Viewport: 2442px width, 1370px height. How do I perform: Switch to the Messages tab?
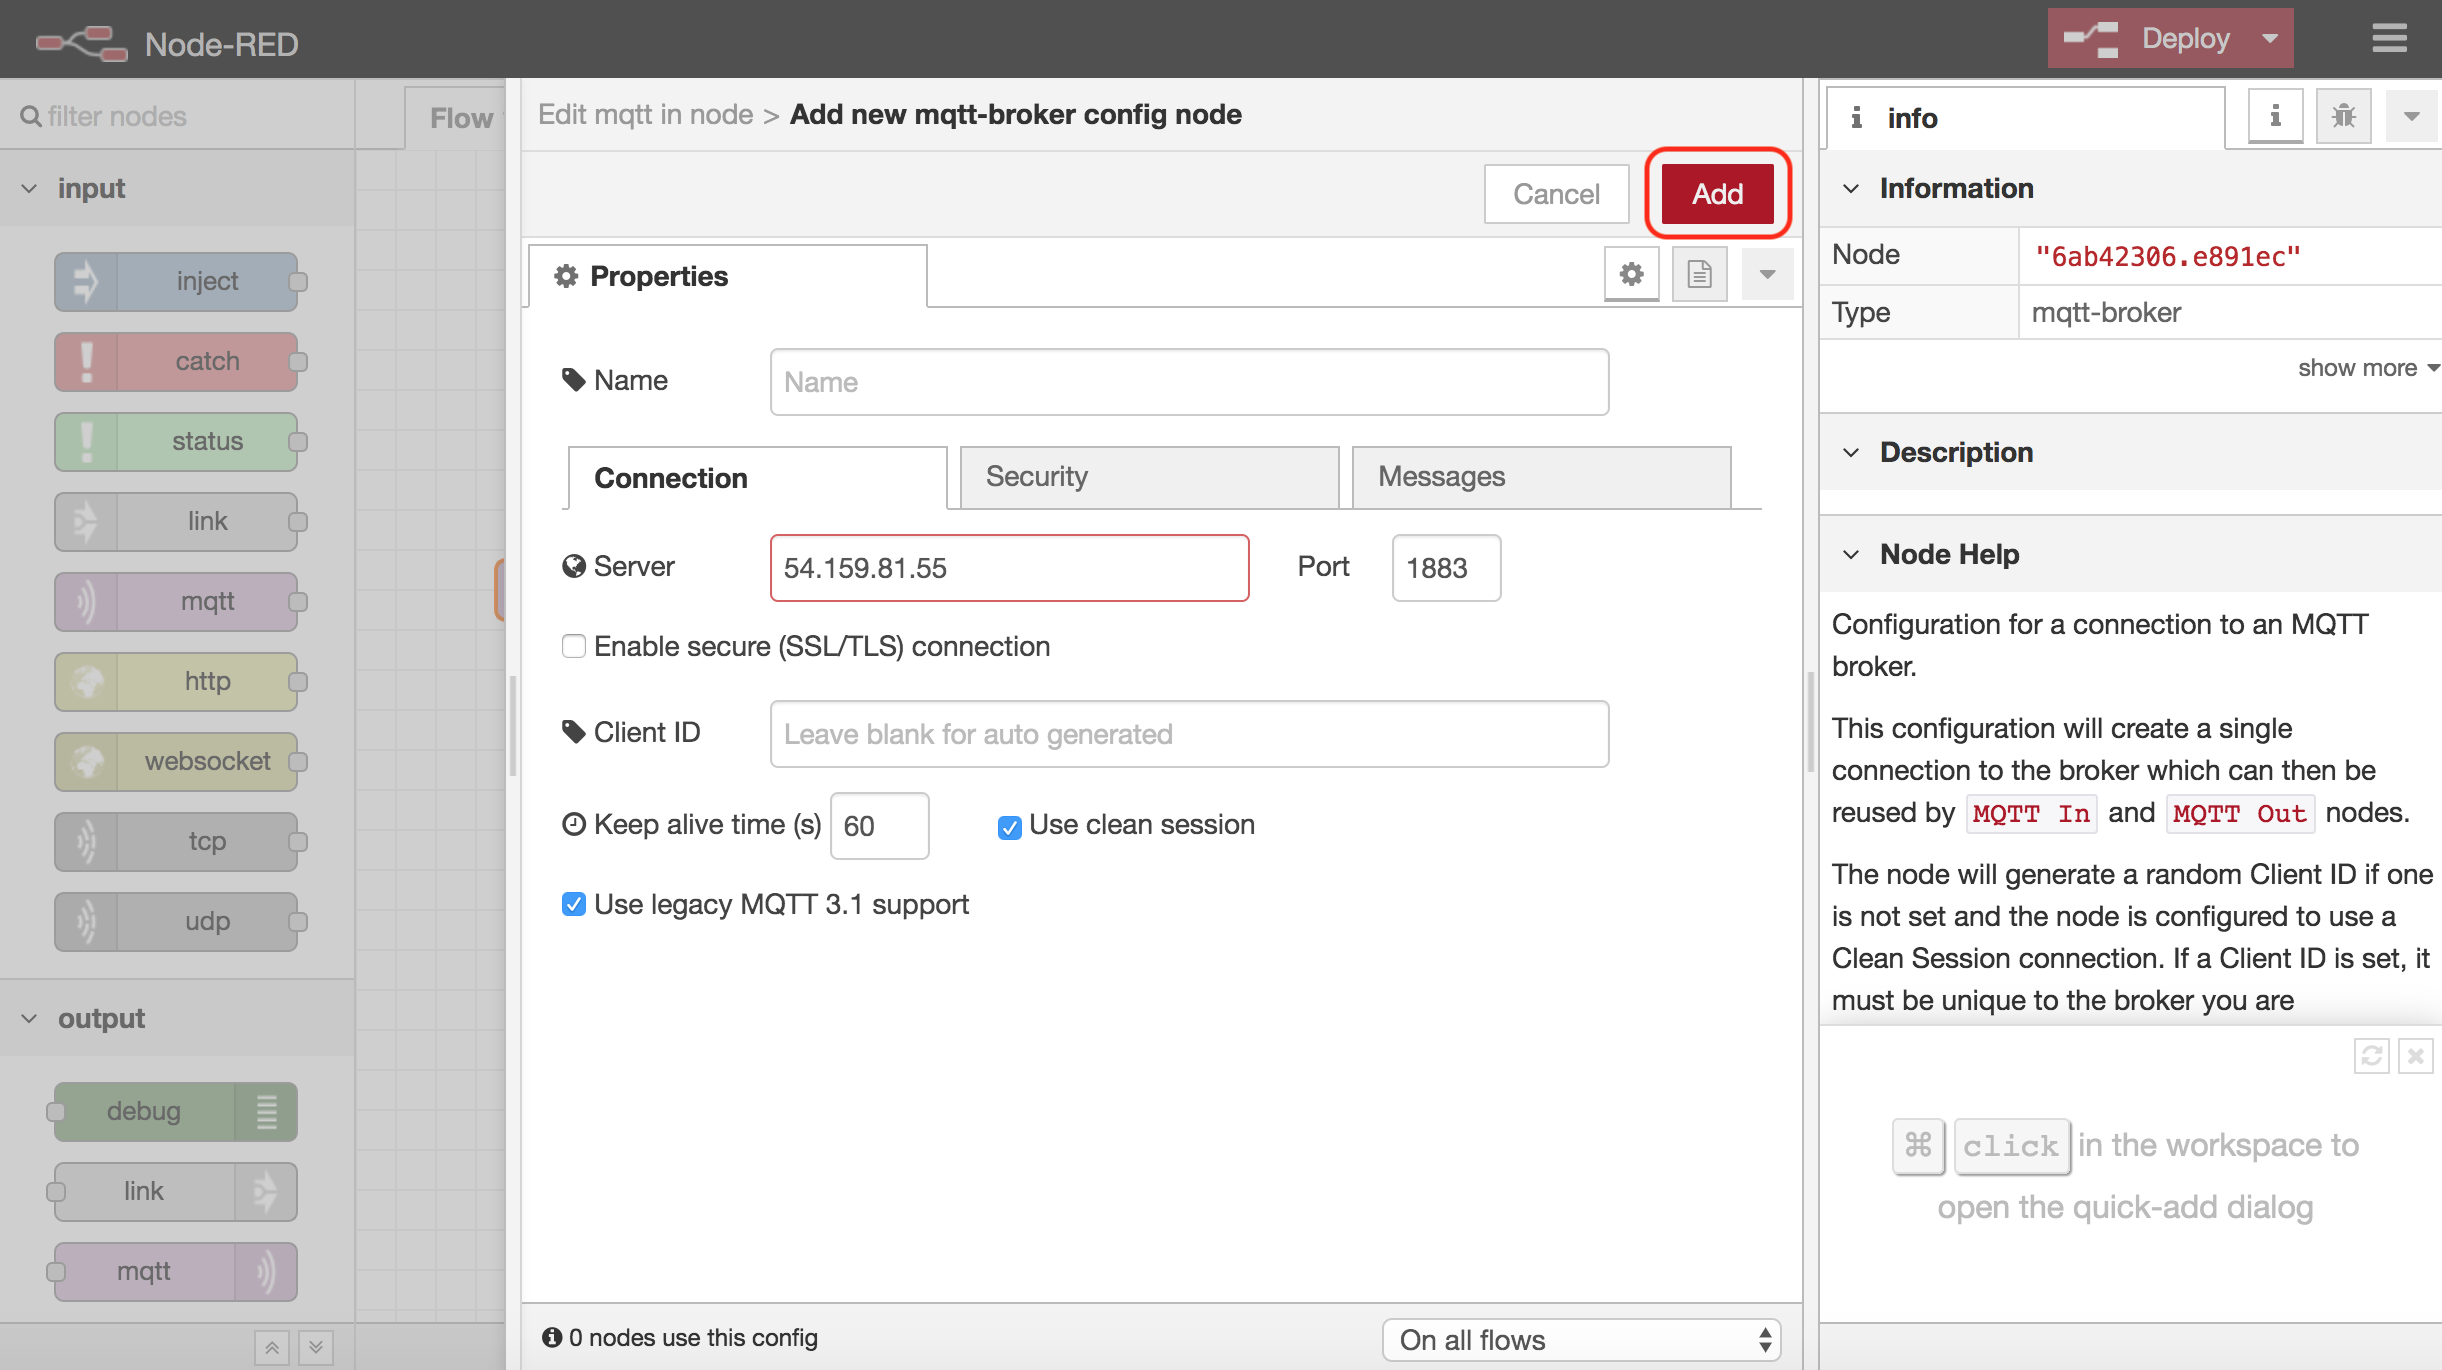(1541, 477)
